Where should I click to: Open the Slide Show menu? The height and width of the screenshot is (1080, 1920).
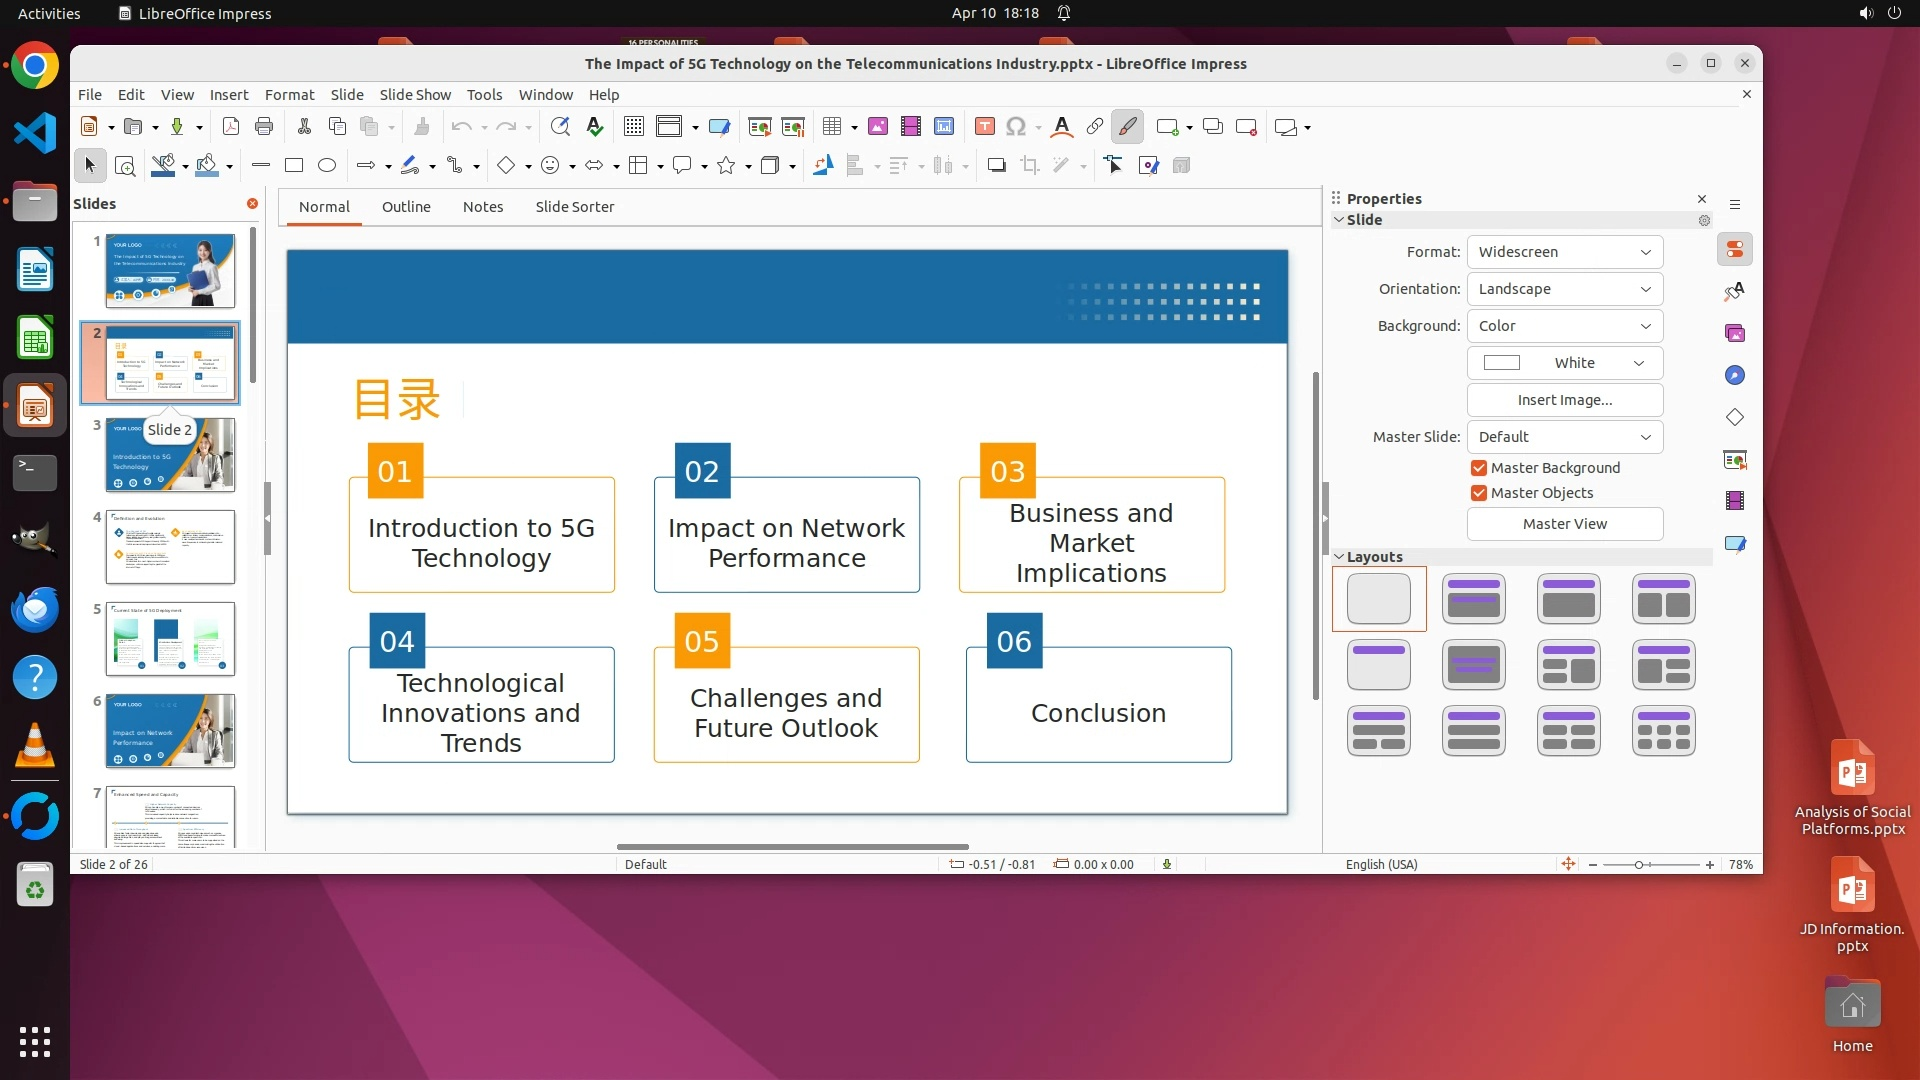(415, 95)
